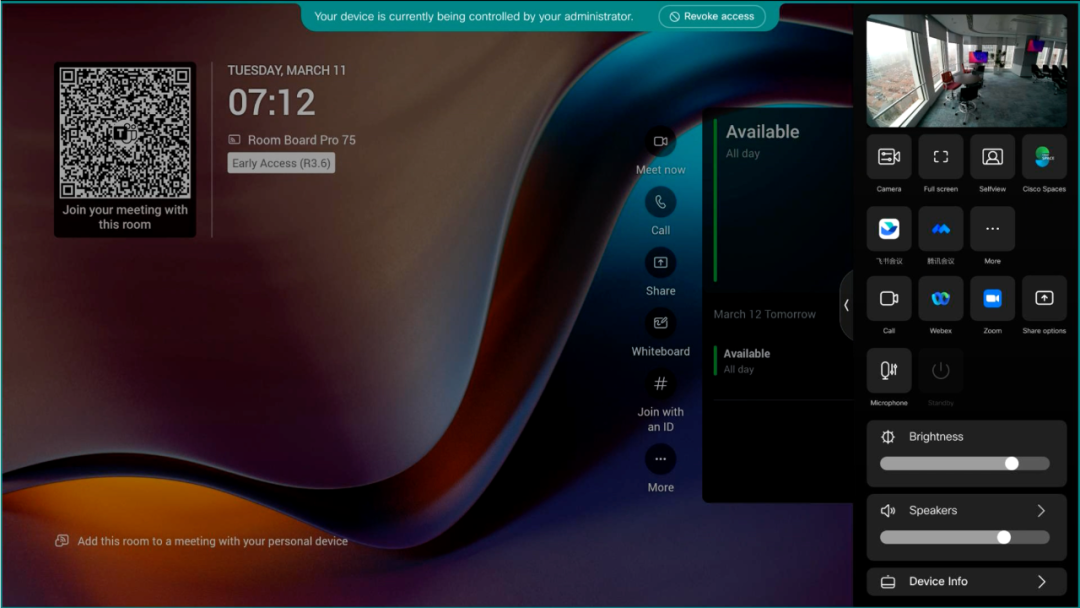The height and width of the screenshot is (608, 1080).
Task: Launch the Zoom app
Action: click(992, 299)
